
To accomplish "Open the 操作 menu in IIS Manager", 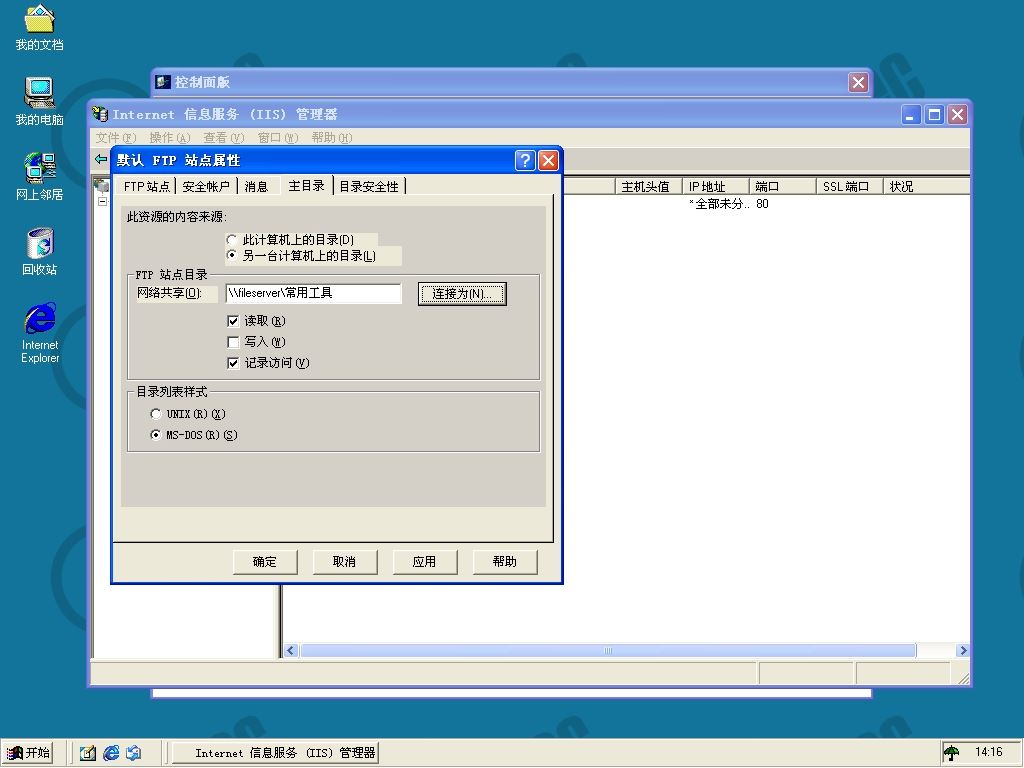I will click(x=170, y=138).
